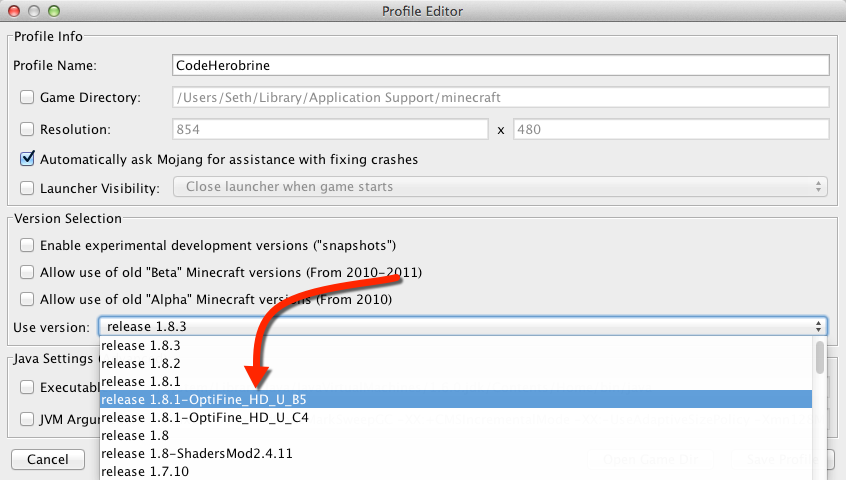This screenshot has width=846, height=480.
Task: Allow old Alpha Minecraft versions checkbox
Action: 27,299
